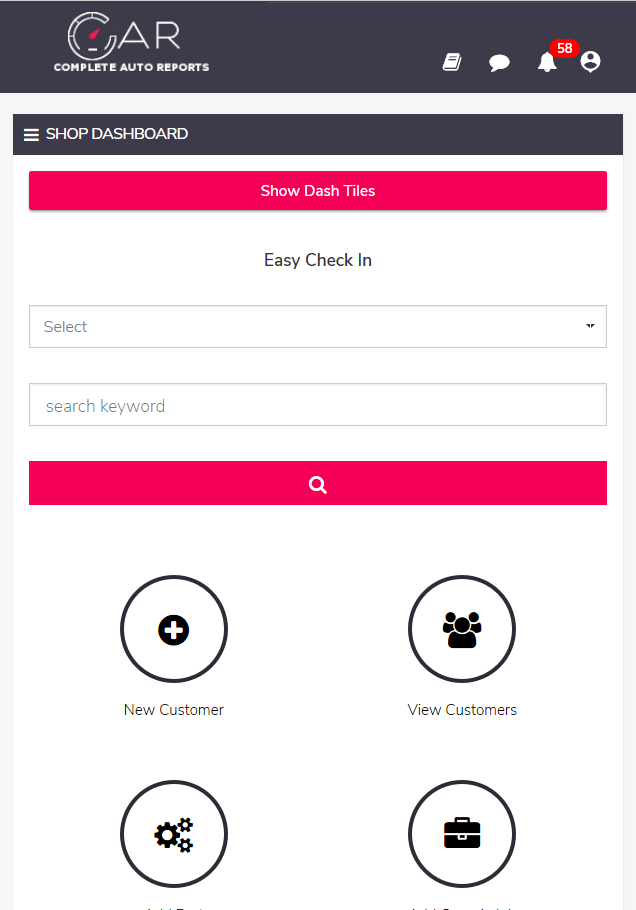
Task: Open the user profile icon
Action: 590,62
